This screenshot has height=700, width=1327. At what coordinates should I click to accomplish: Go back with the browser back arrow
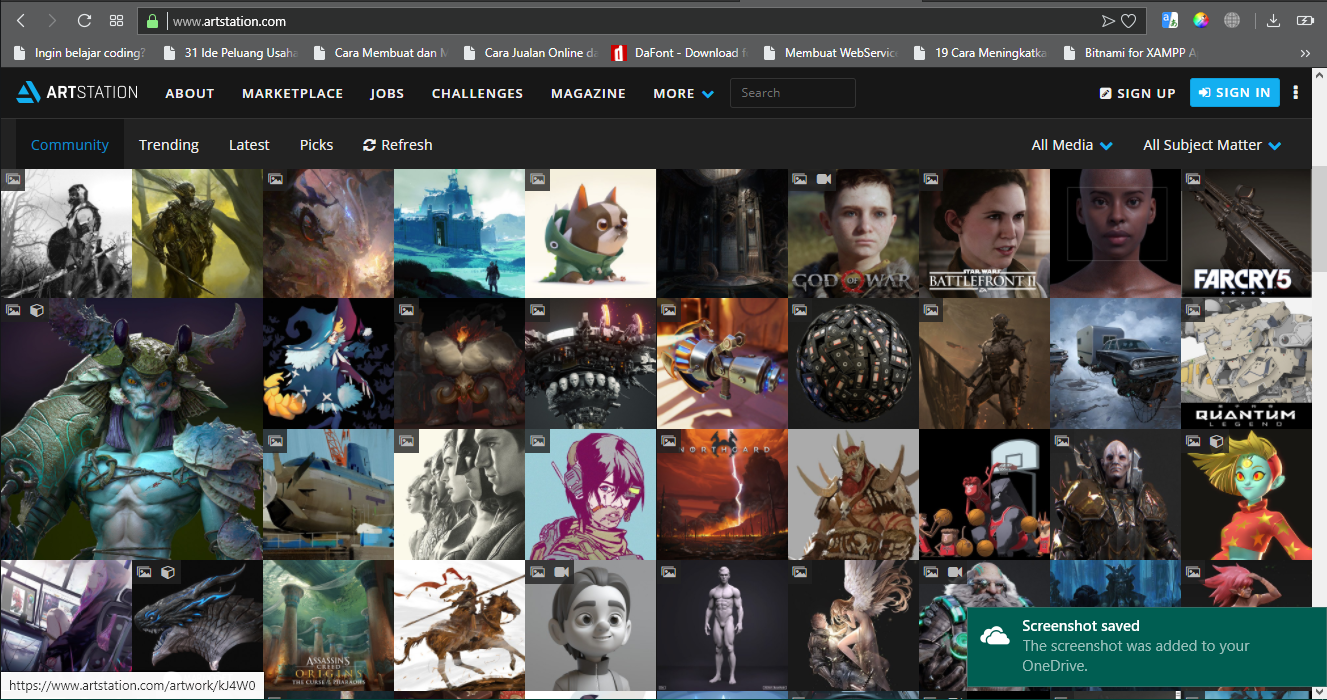pyautogui.click(x=21, y=20)
